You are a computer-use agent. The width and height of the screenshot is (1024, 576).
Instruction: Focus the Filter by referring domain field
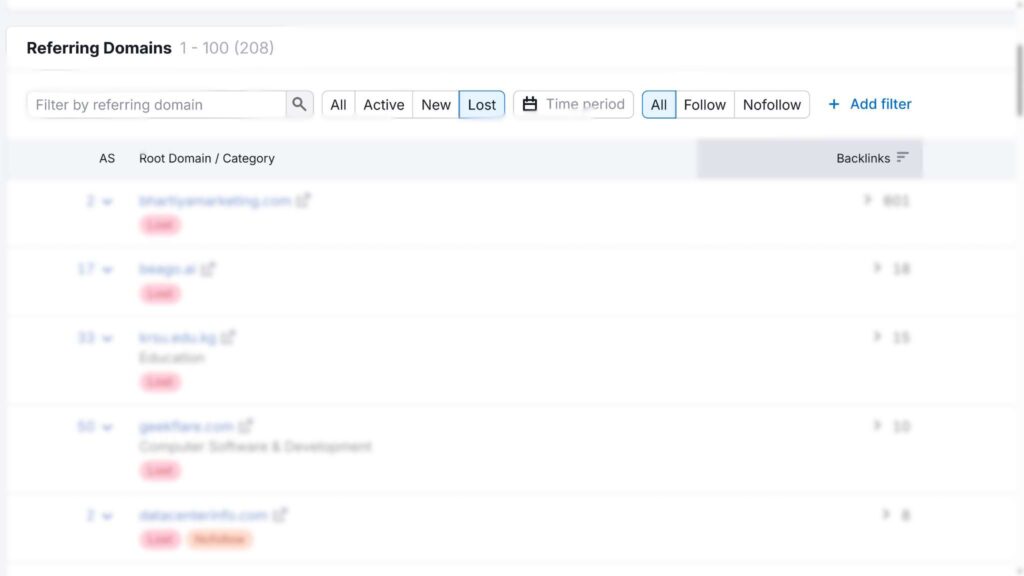[x=156, y=104]
